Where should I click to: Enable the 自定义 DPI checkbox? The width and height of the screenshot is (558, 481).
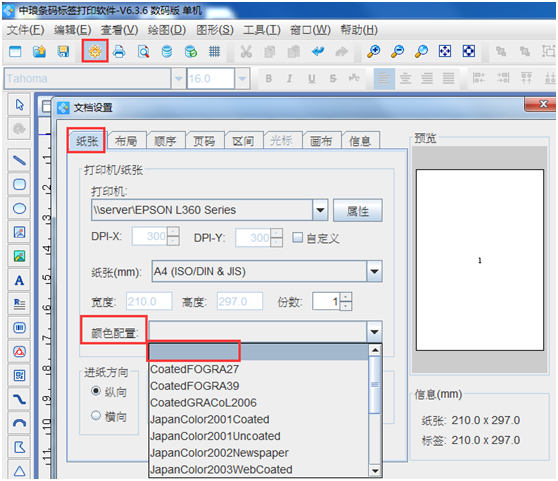(298, 237)
